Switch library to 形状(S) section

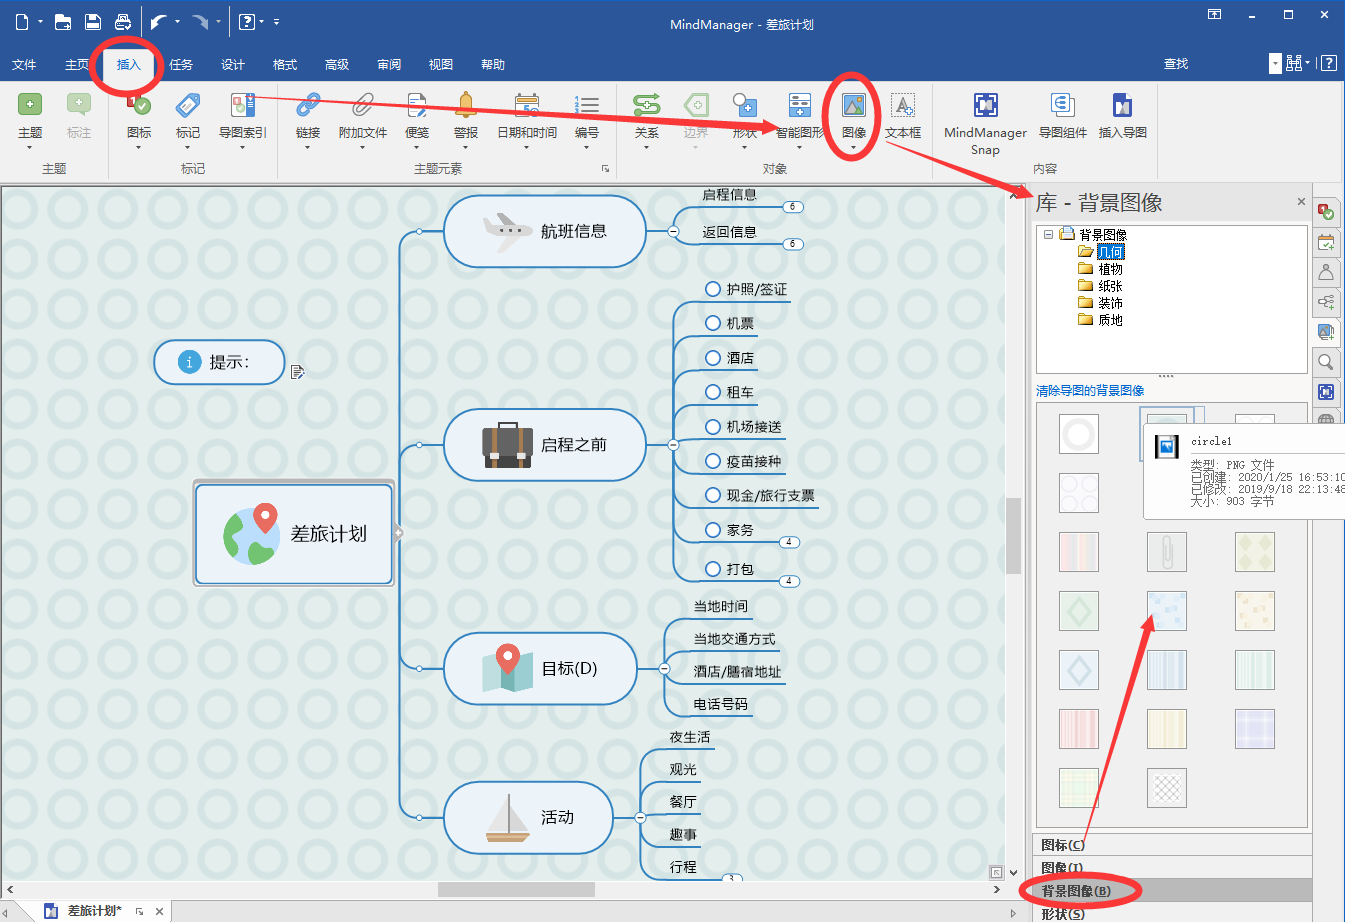[1172, 913]
